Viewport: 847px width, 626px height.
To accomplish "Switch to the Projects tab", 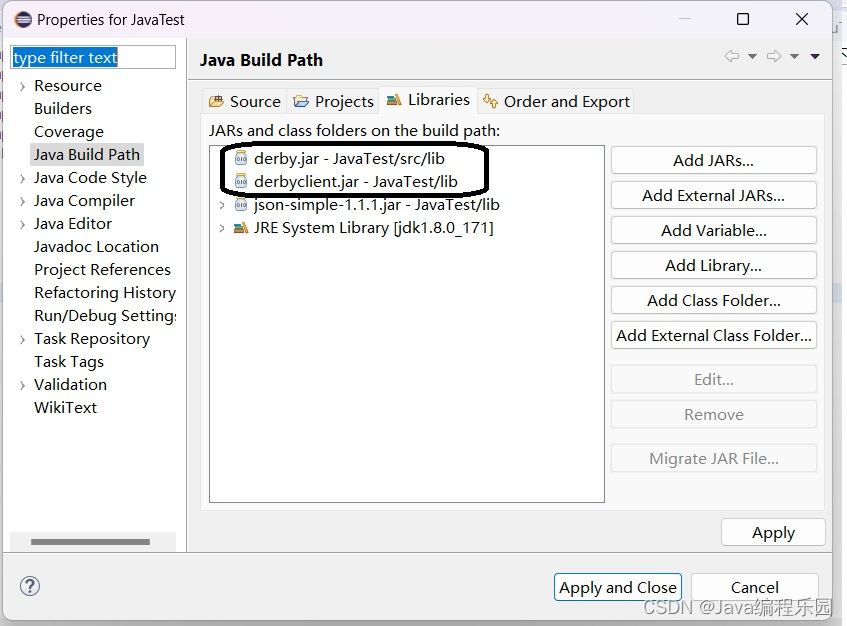I will point(333,101).
